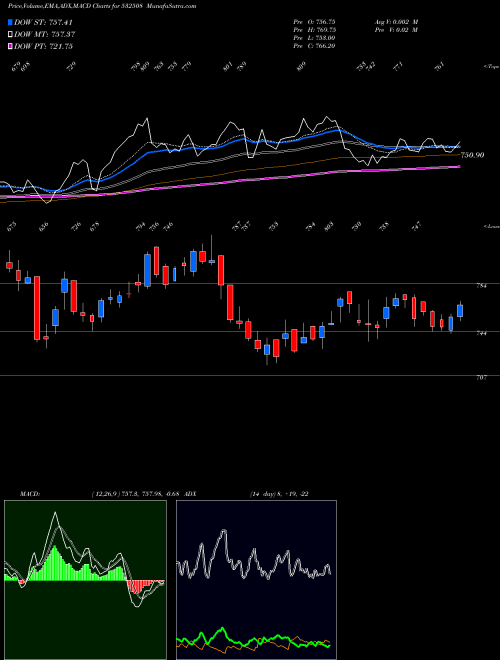500x660 pixels.
Task: Click the 'MACD:' panel heading
Action: point(29,494)
